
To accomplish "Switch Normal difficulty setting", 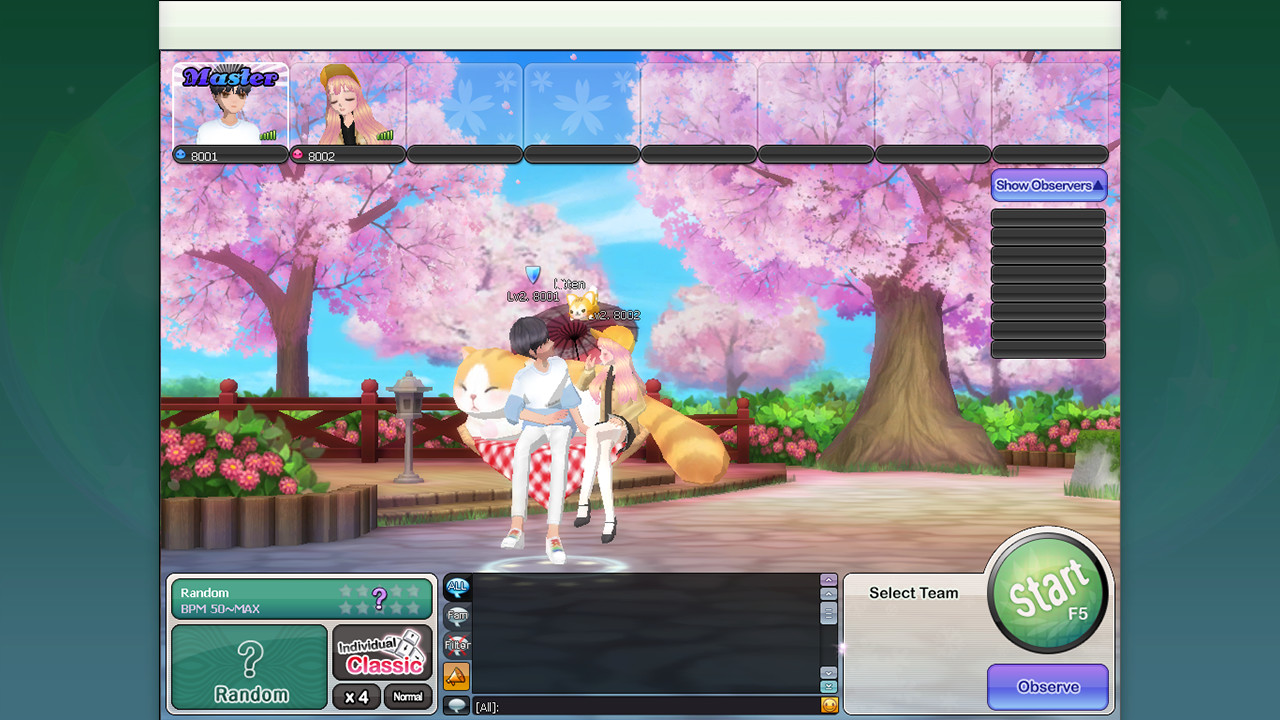I will tap(408, 697).
